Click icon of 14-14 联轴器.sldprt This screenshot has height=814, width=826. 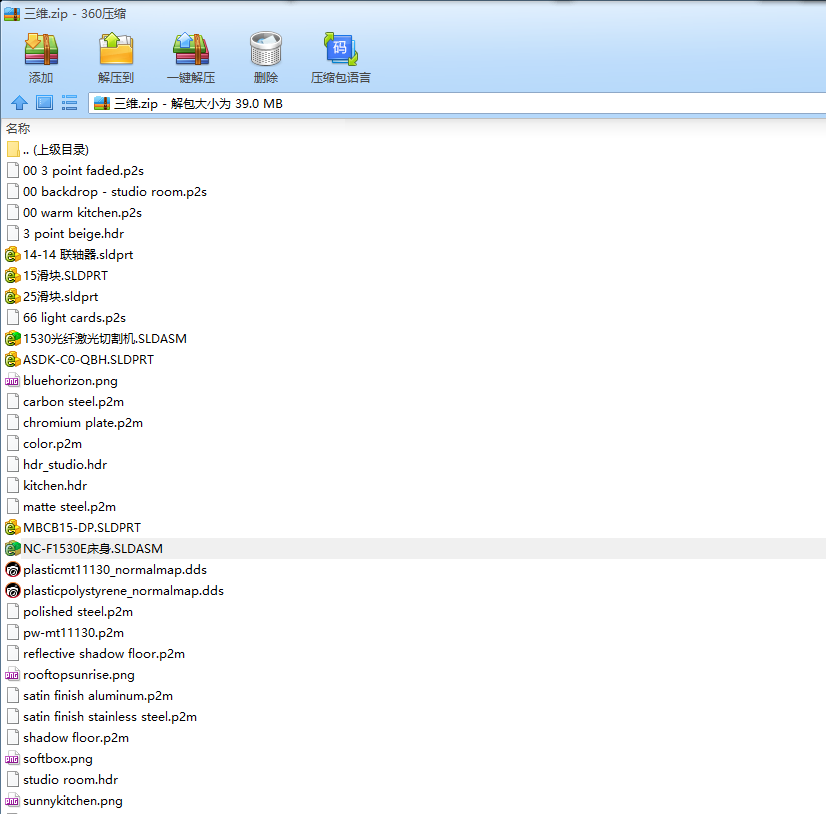(13, 255)
